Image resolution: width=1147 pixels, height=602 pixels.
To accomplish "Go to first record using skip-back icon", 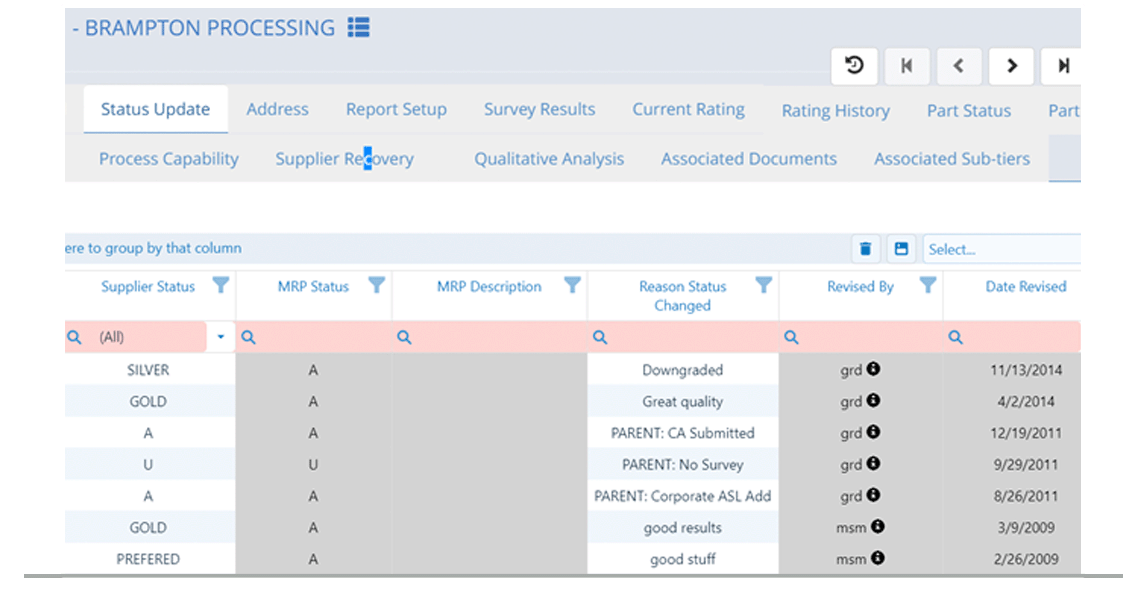I will click(907, 65).
